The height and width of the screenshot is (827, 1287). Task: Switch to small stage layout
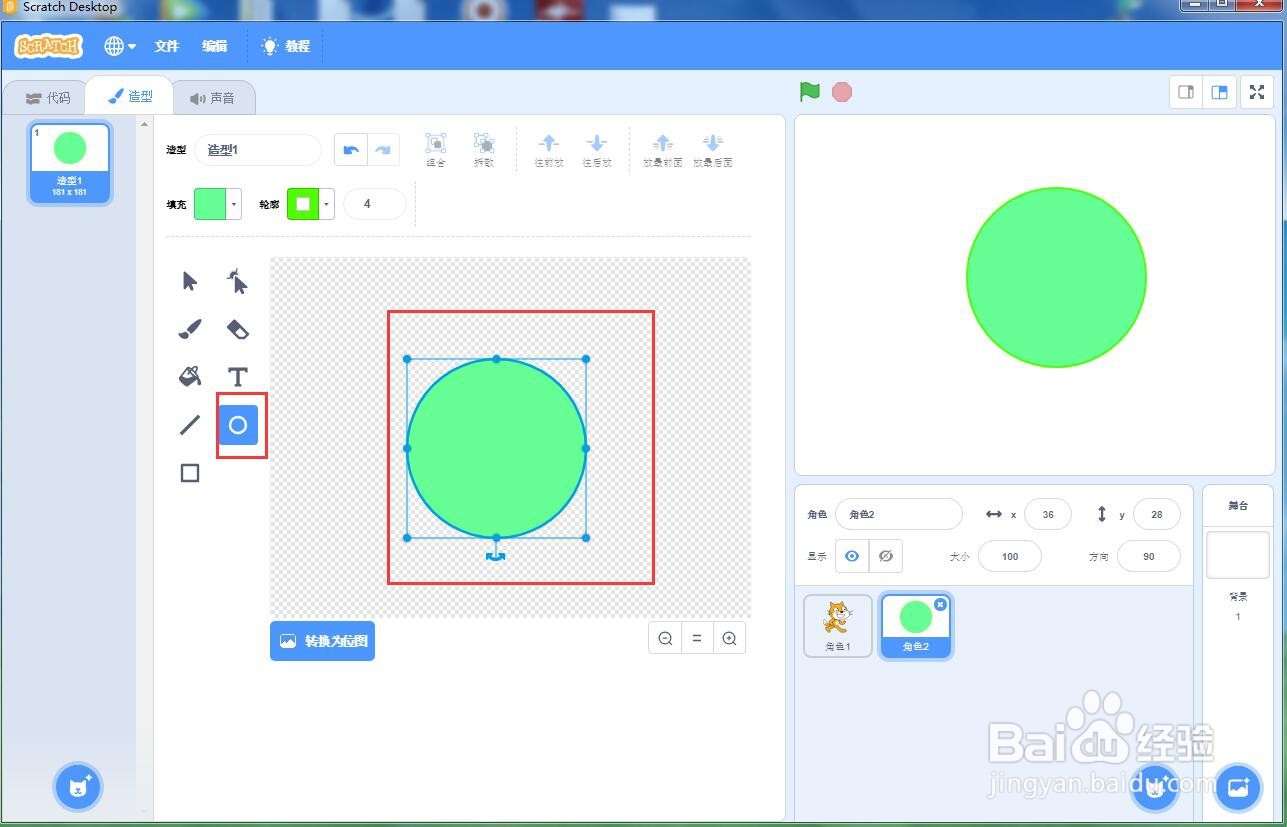[1186, 92]
